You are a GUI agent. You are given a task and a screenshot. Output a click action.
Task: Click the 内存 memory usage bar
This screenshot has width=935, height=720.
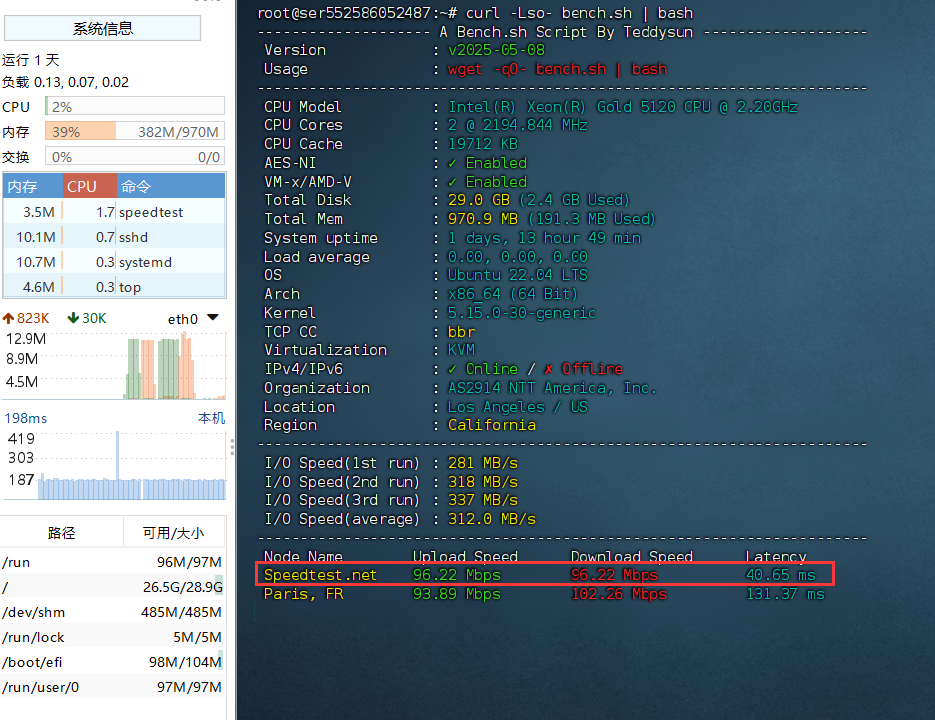tap(134, 132)
